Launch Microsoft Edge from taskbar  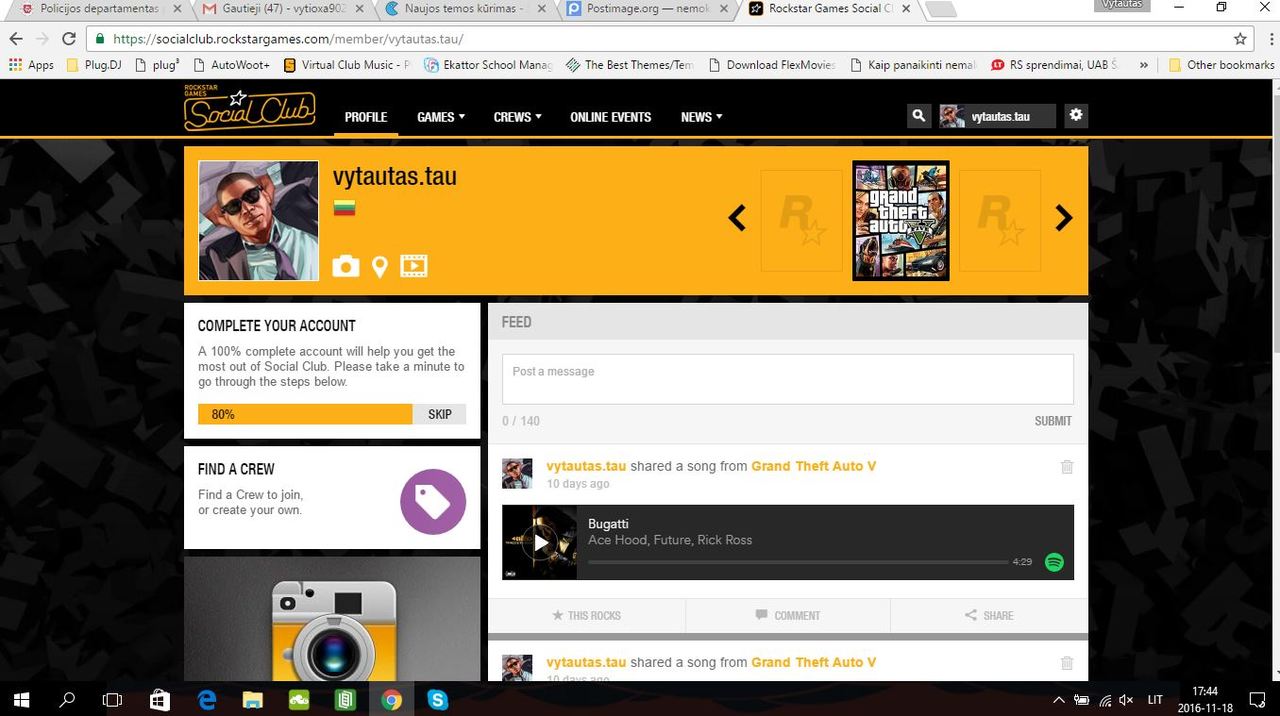[207, 700]
